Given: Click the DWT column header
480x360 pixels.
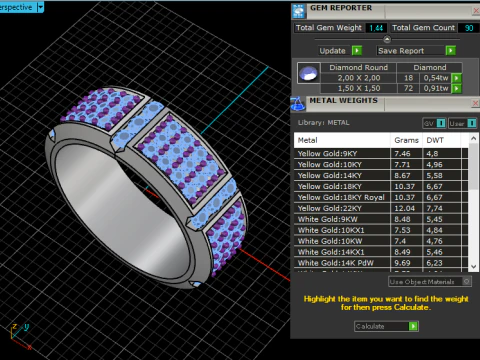Looking at the screenshot, I should [x=441, y=140].
